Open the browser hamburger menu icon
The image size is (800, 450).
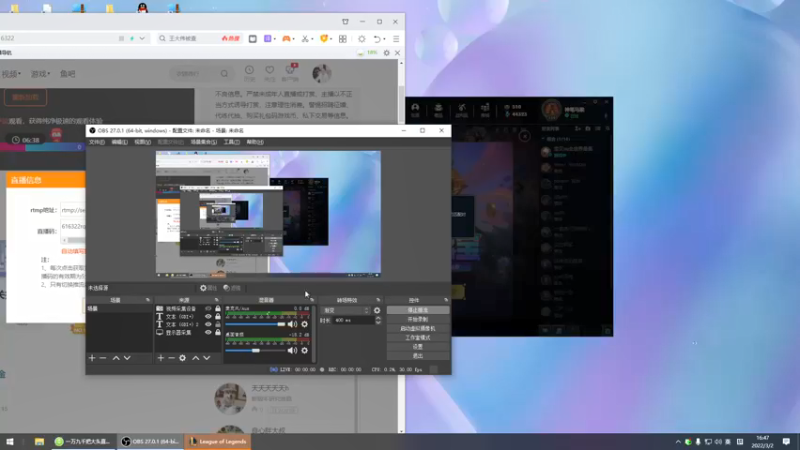[x=396, y=39]
